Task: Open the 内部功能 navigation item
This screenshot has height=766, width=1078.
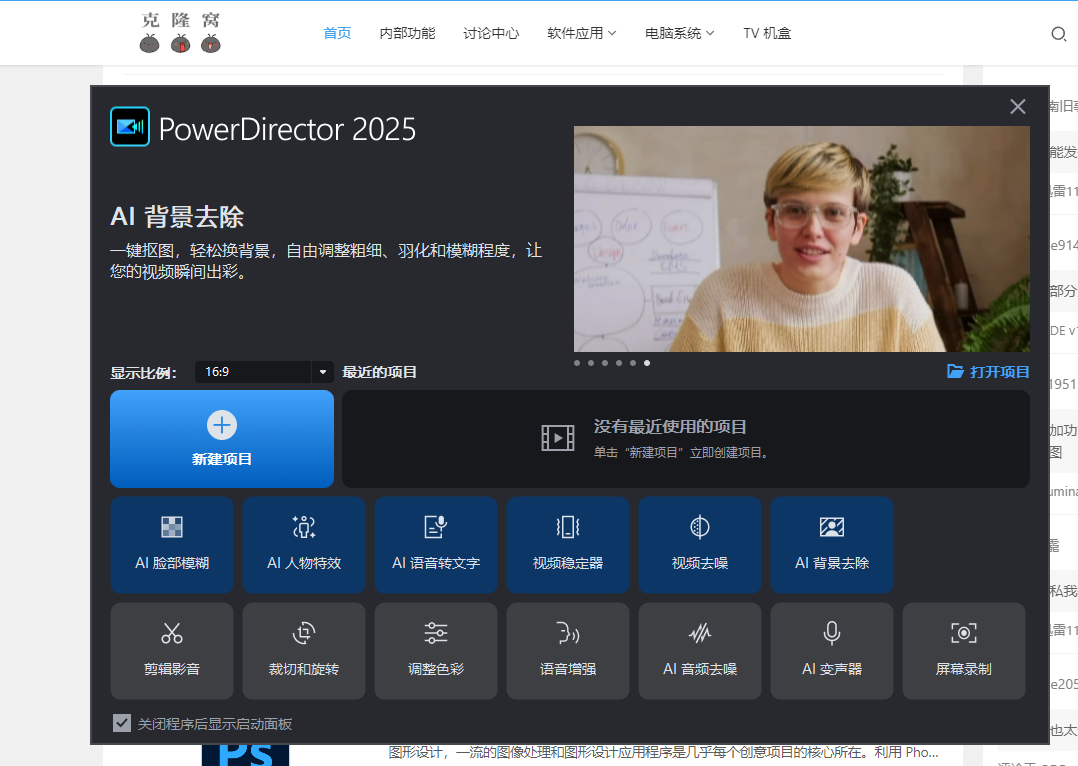Action: click(x=407, y=33)
